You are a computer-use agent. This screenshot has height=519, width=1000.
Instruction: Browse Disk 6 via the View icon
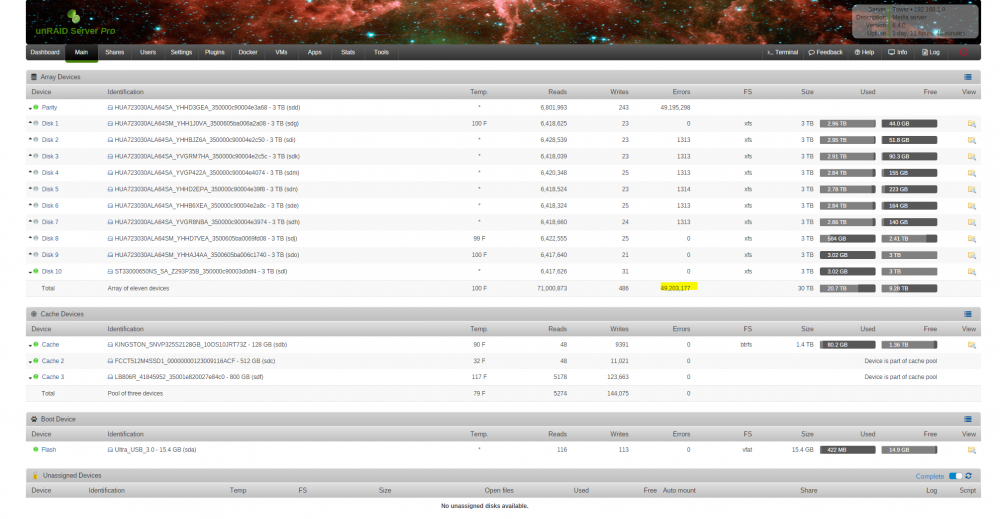[971, 206]
